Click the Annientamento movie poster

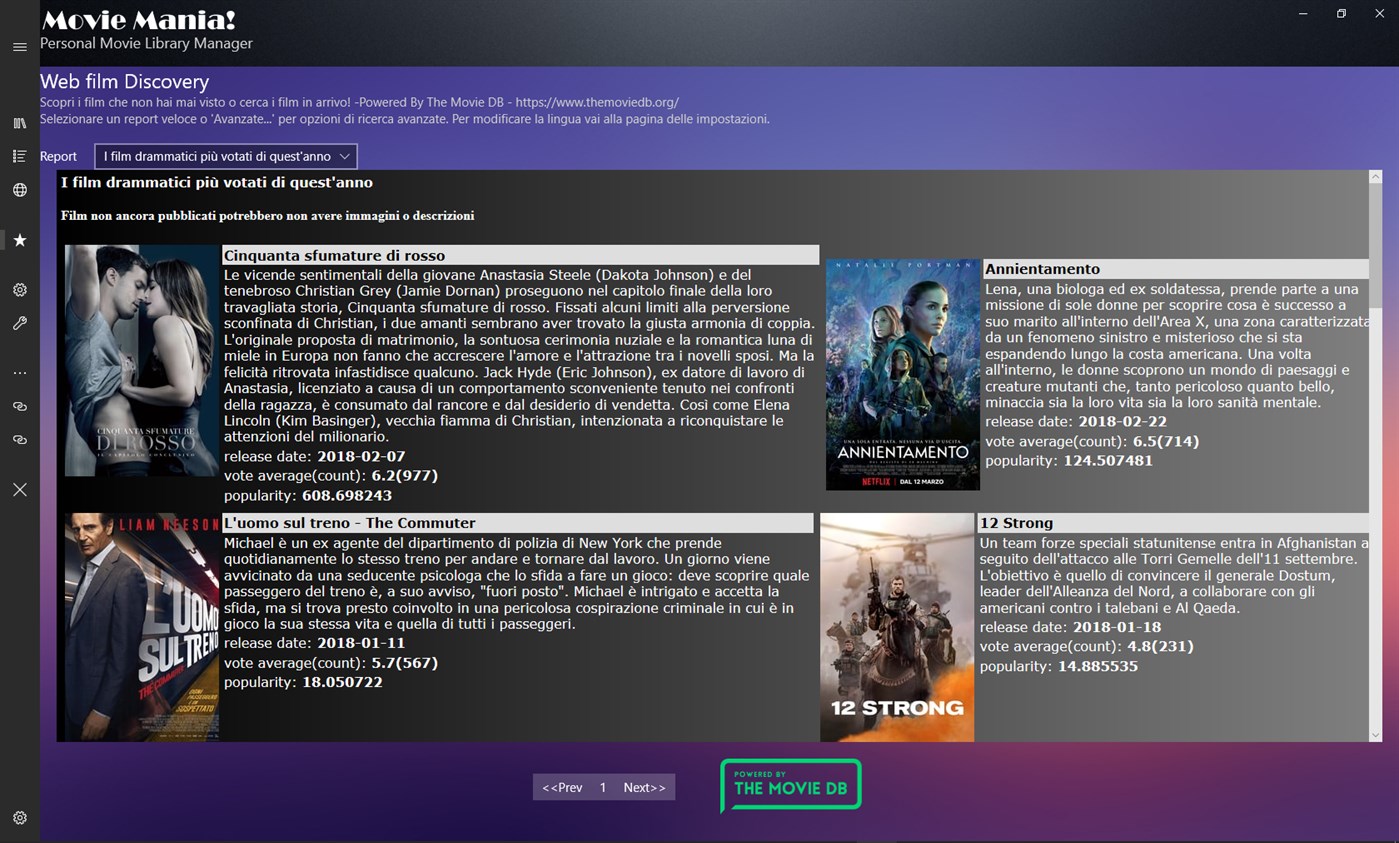pos(902,375)
